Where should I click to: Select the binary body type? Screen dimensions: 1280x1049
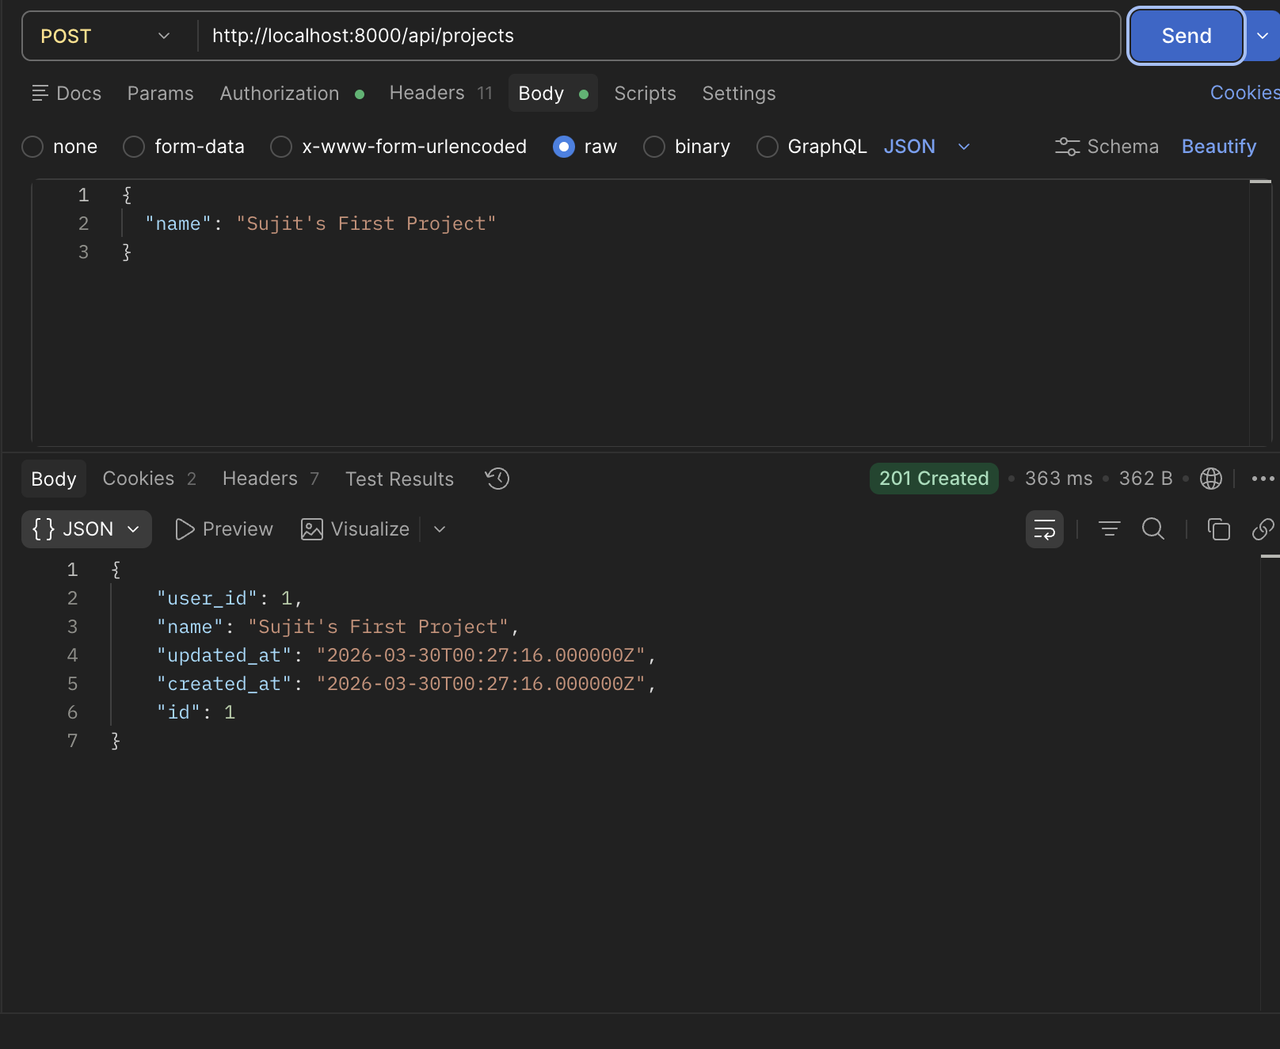coord(687,146)
